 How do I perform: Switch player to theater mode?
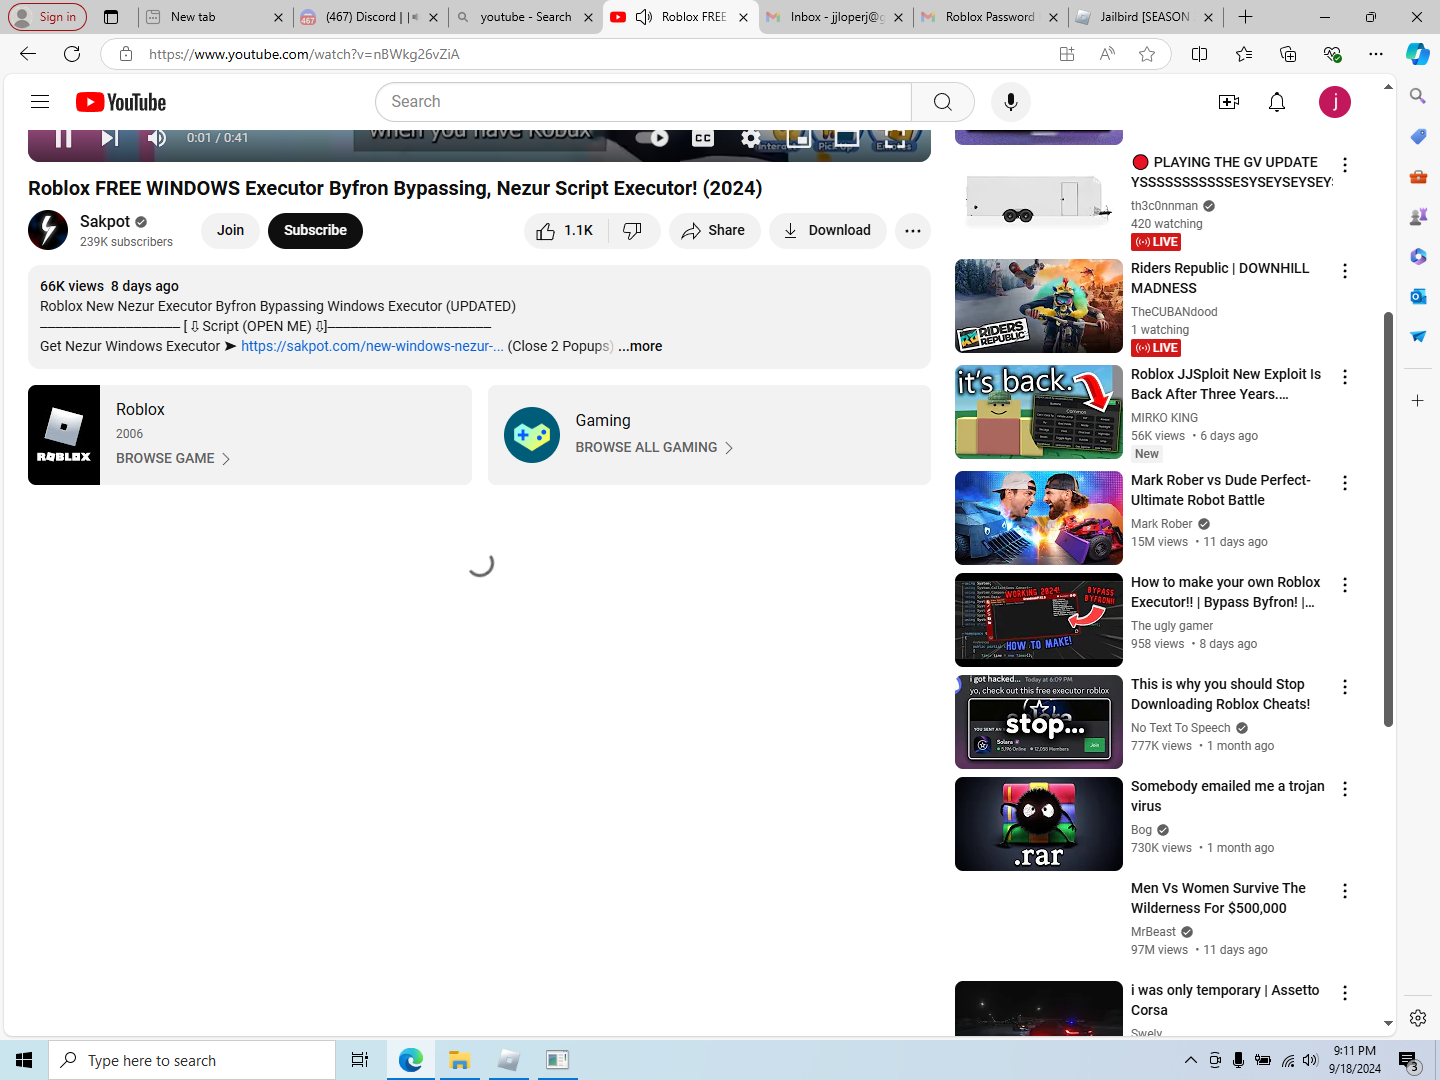[846, 138]
